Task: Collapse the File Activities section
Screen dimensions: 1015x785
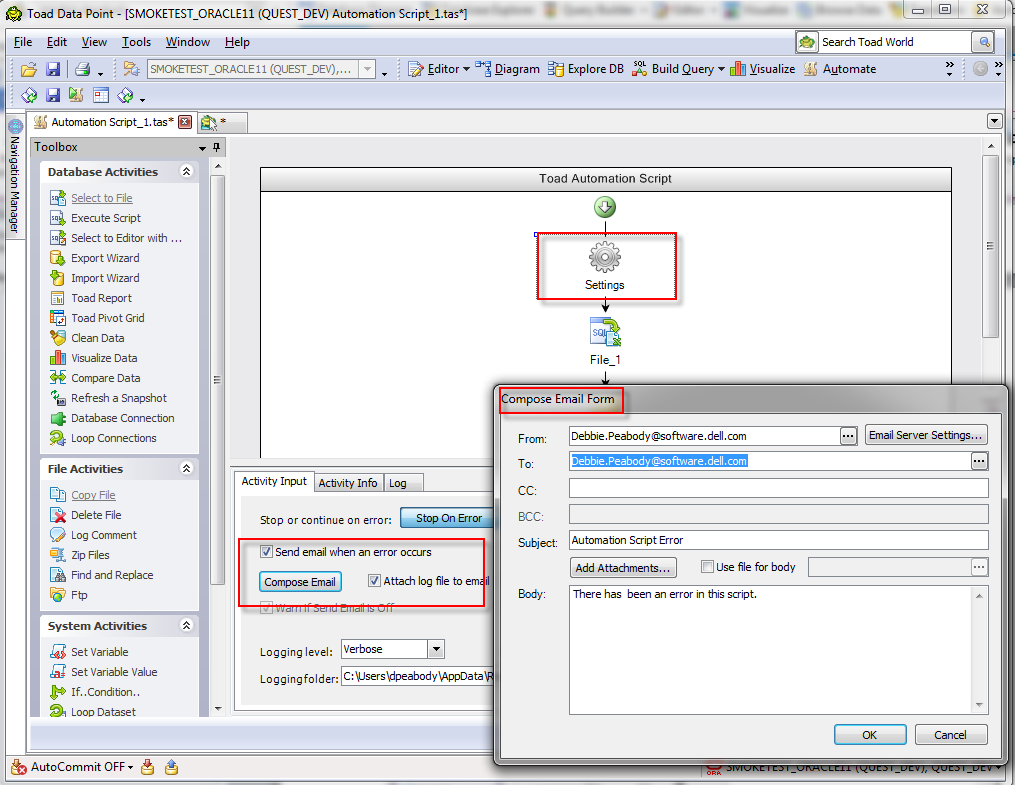Action: (x=186, y=469)
